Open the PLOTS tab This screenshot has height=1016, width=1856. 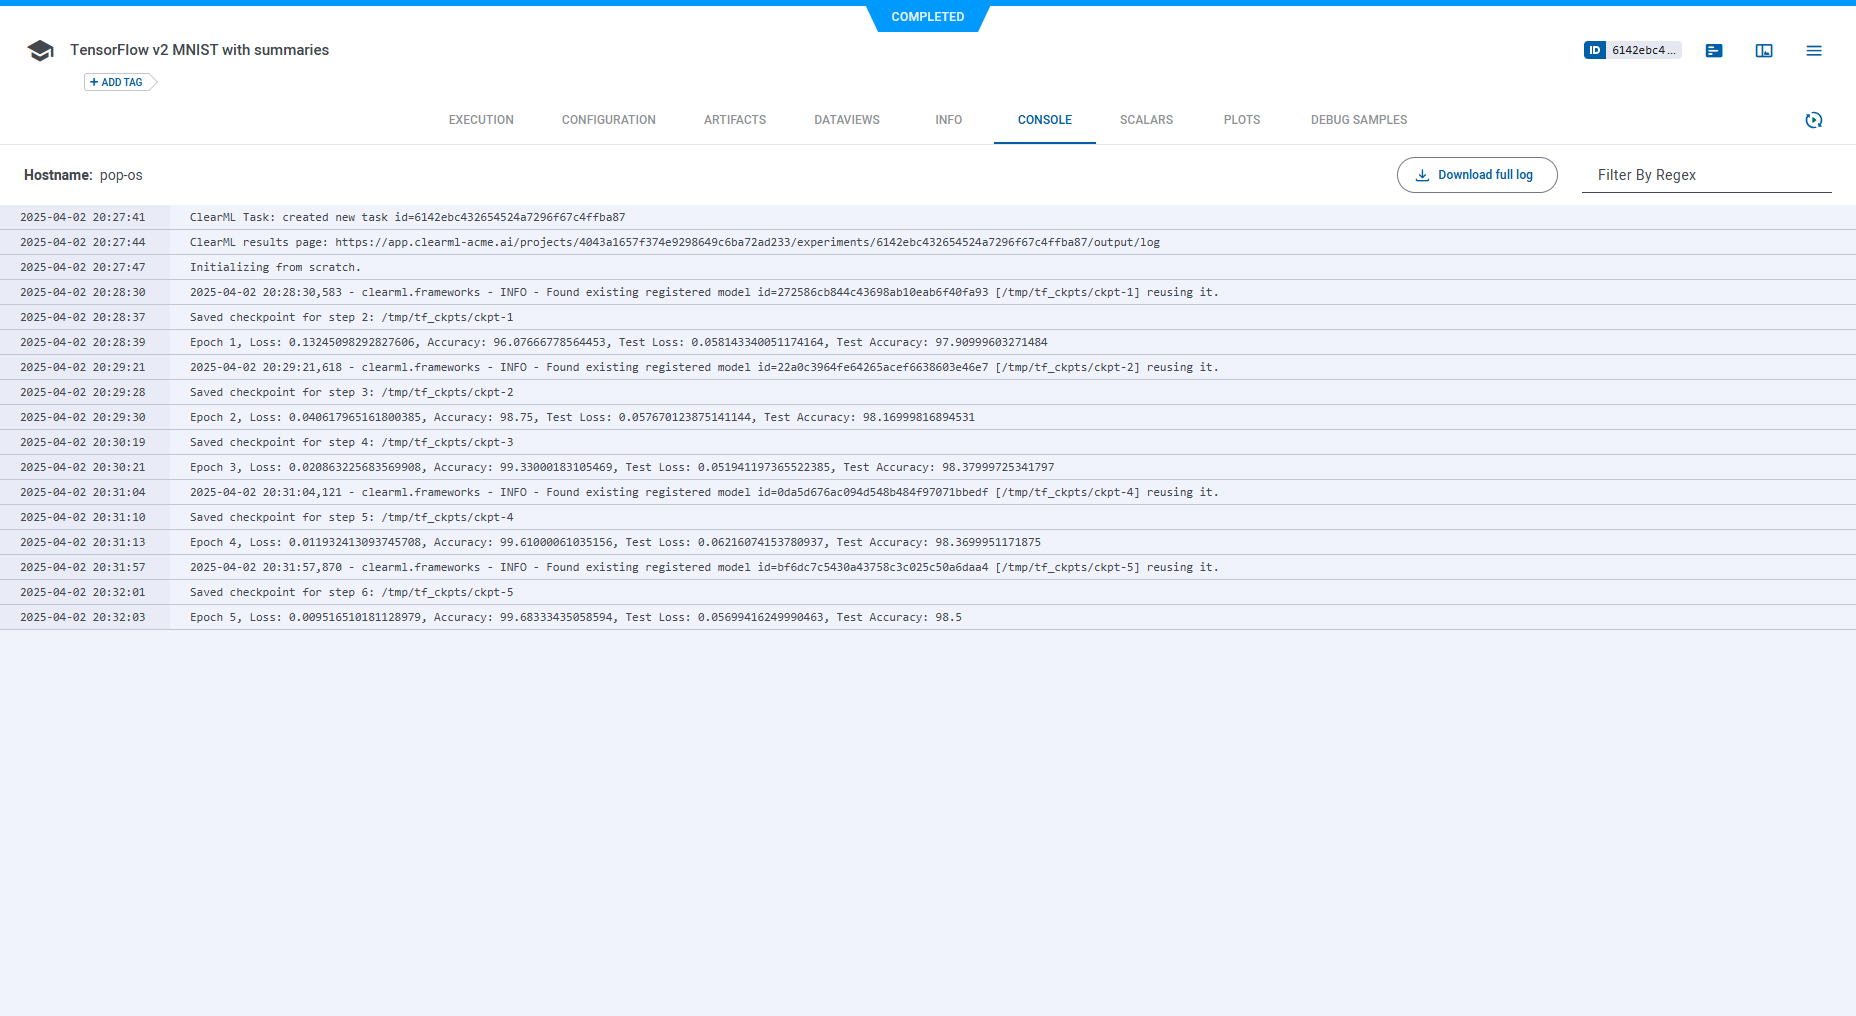pyautogui.click(x=1241, y=120)
